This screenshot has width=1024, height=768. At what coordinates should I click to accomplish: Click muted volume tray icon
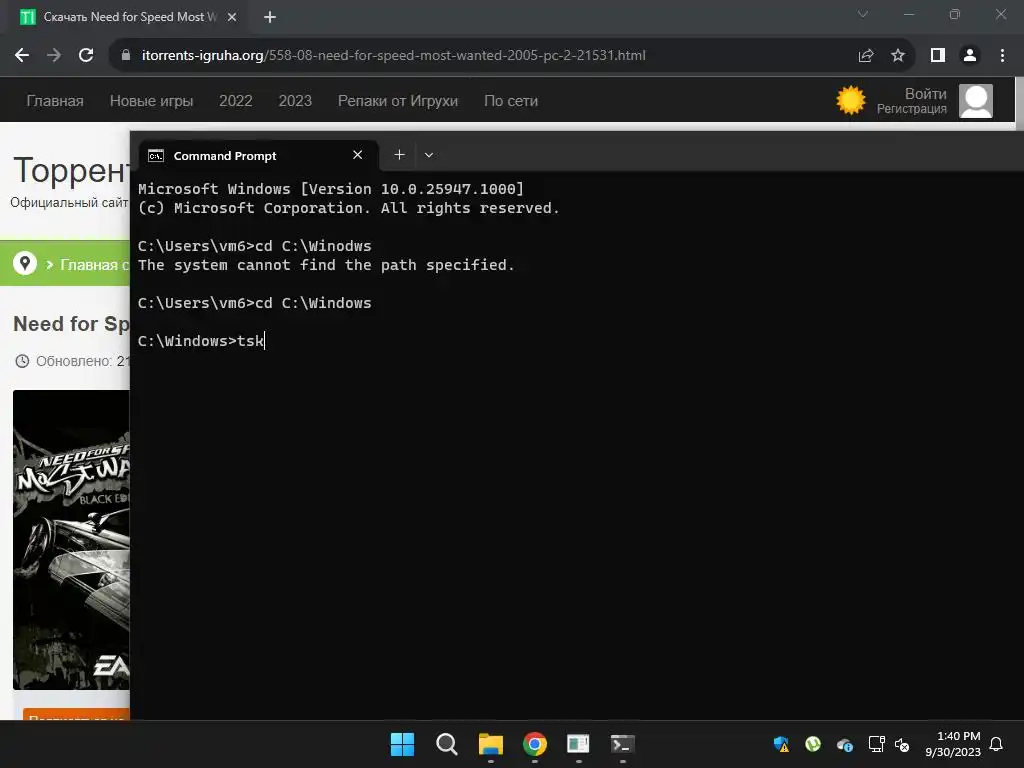902,744
